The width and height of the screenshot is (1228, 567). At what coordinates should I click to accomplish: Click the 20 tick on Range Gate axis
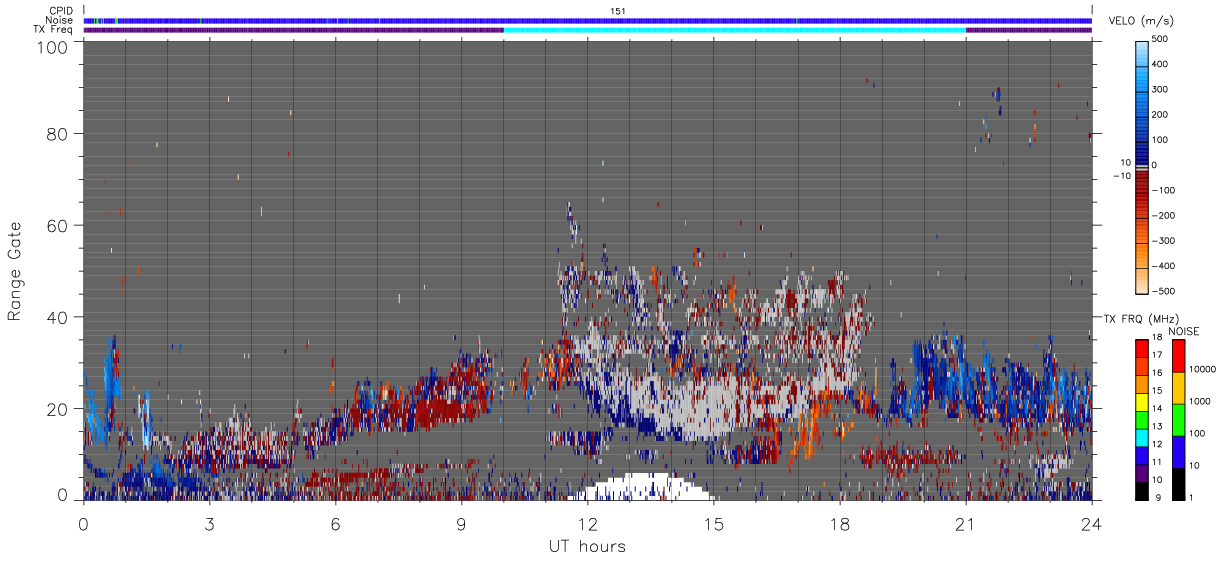click(x=57, y=409)
